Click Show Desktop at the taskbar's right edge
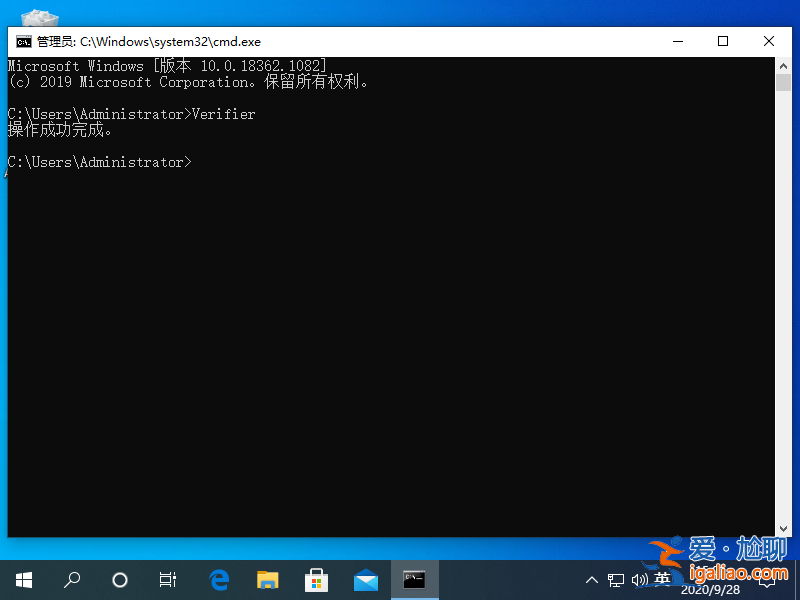Image resolution: width=800 pixels, height=600 pixels. pyautogui.click(x=797, y=579)
